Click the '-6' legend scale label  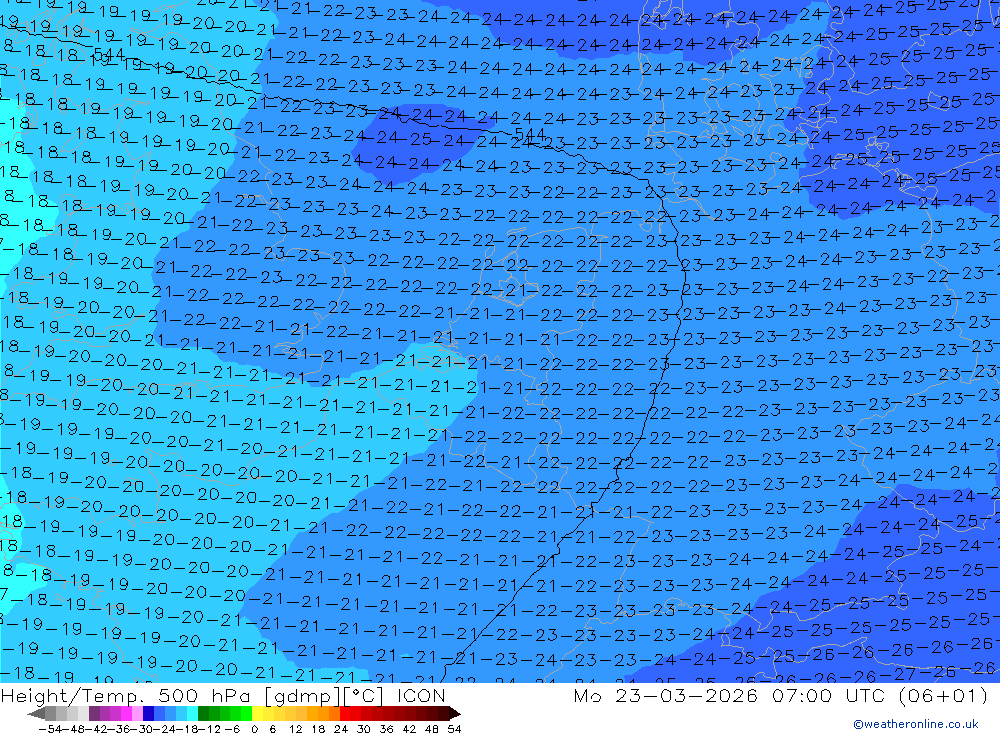(232, 729)
